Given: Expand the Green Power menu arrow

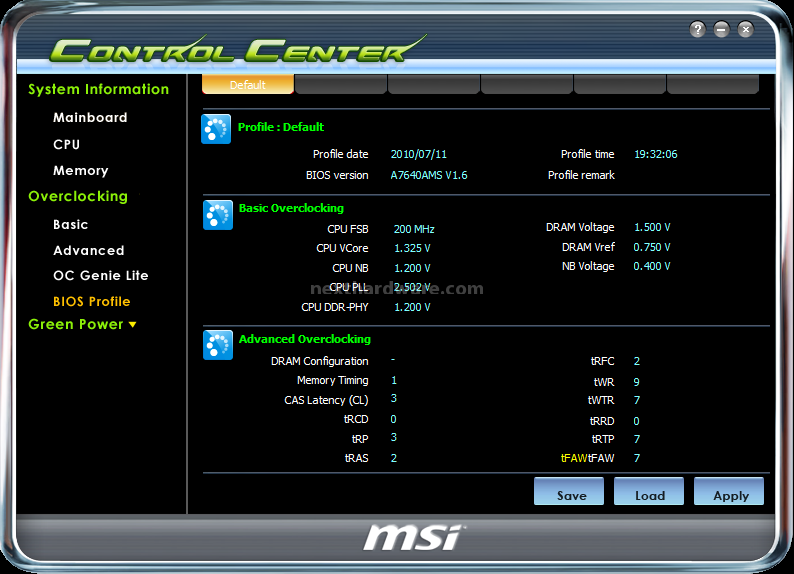Looking at the screenshot, I should (133, 324).
